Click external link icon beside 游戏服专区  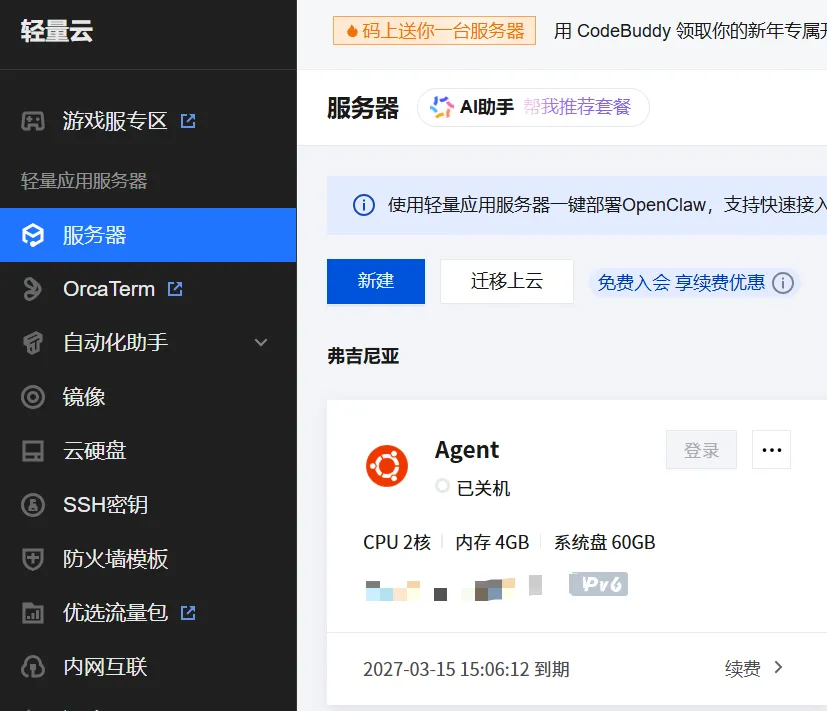(188, 121)
